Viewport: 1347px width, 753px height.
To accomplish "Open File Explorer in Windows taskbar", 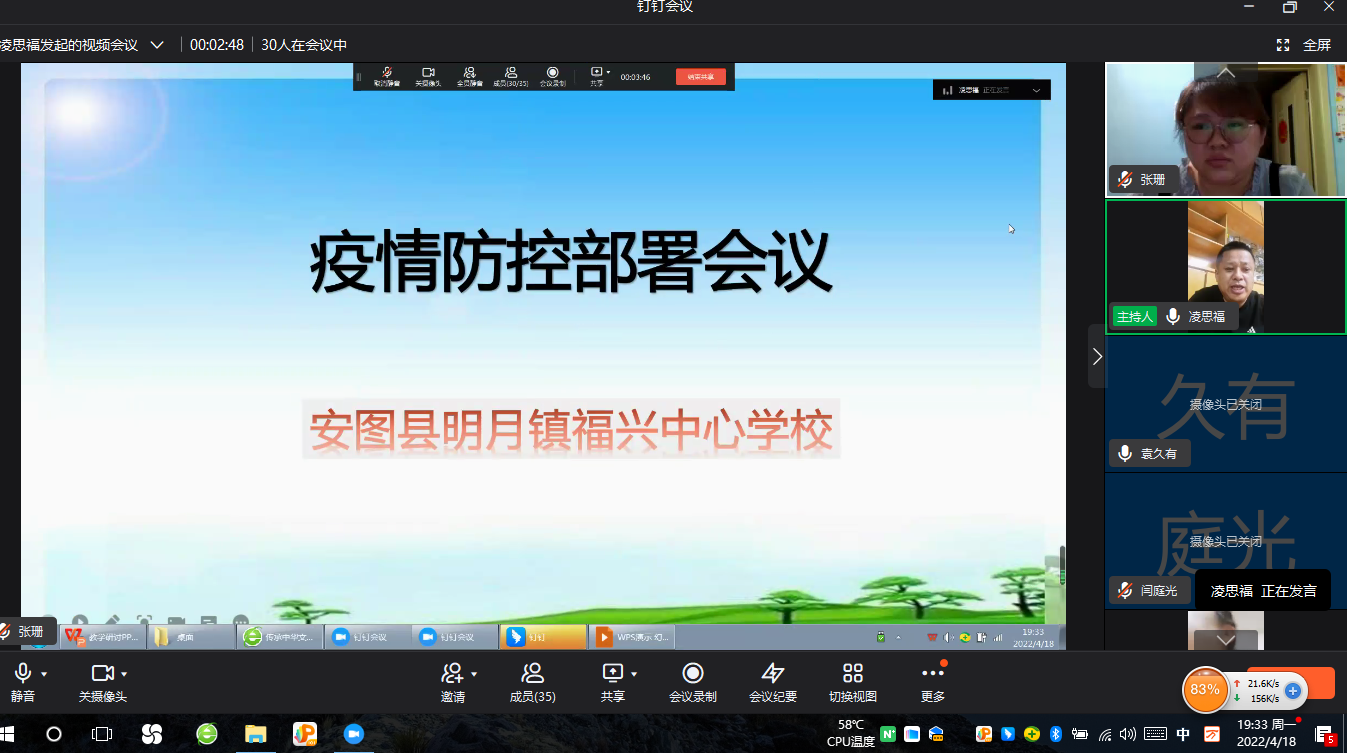I will pyautogui.click(x=256, y=734).
